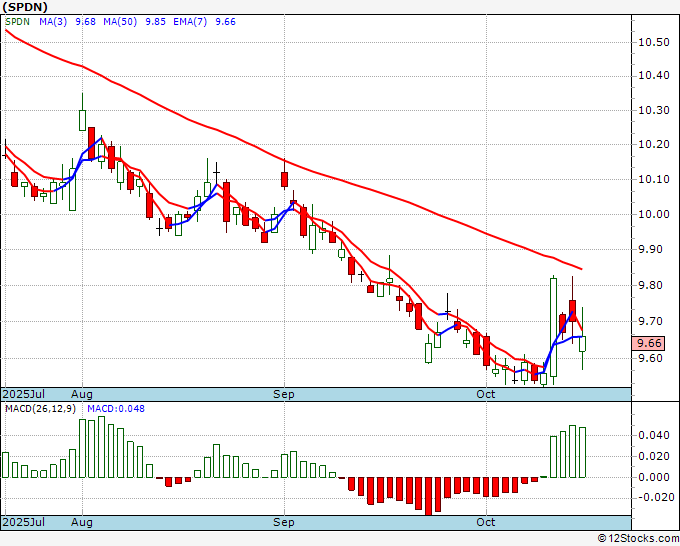The image size is (680, 546).
Task: Click the 10.30 price axis label
Action: (x=654, y=110)
